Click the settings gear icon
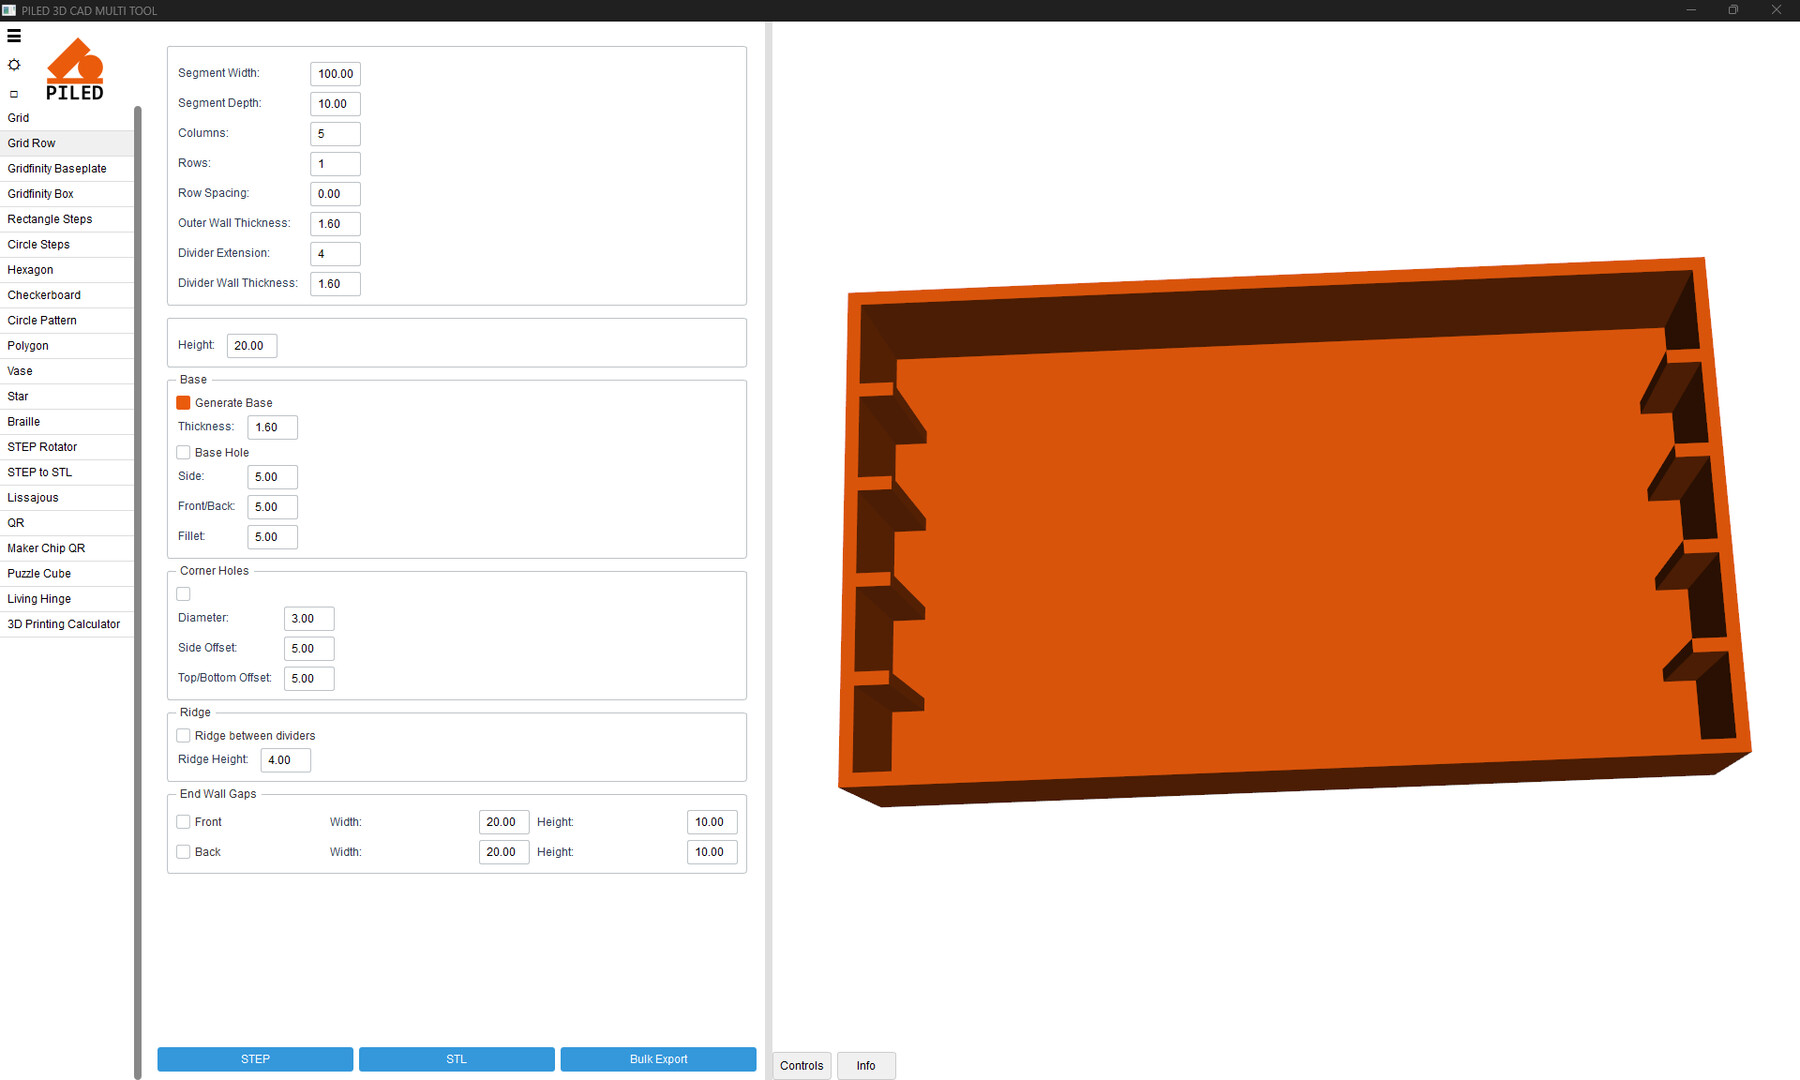Viewport: 1800px width, 1080px height. (14, 65)
